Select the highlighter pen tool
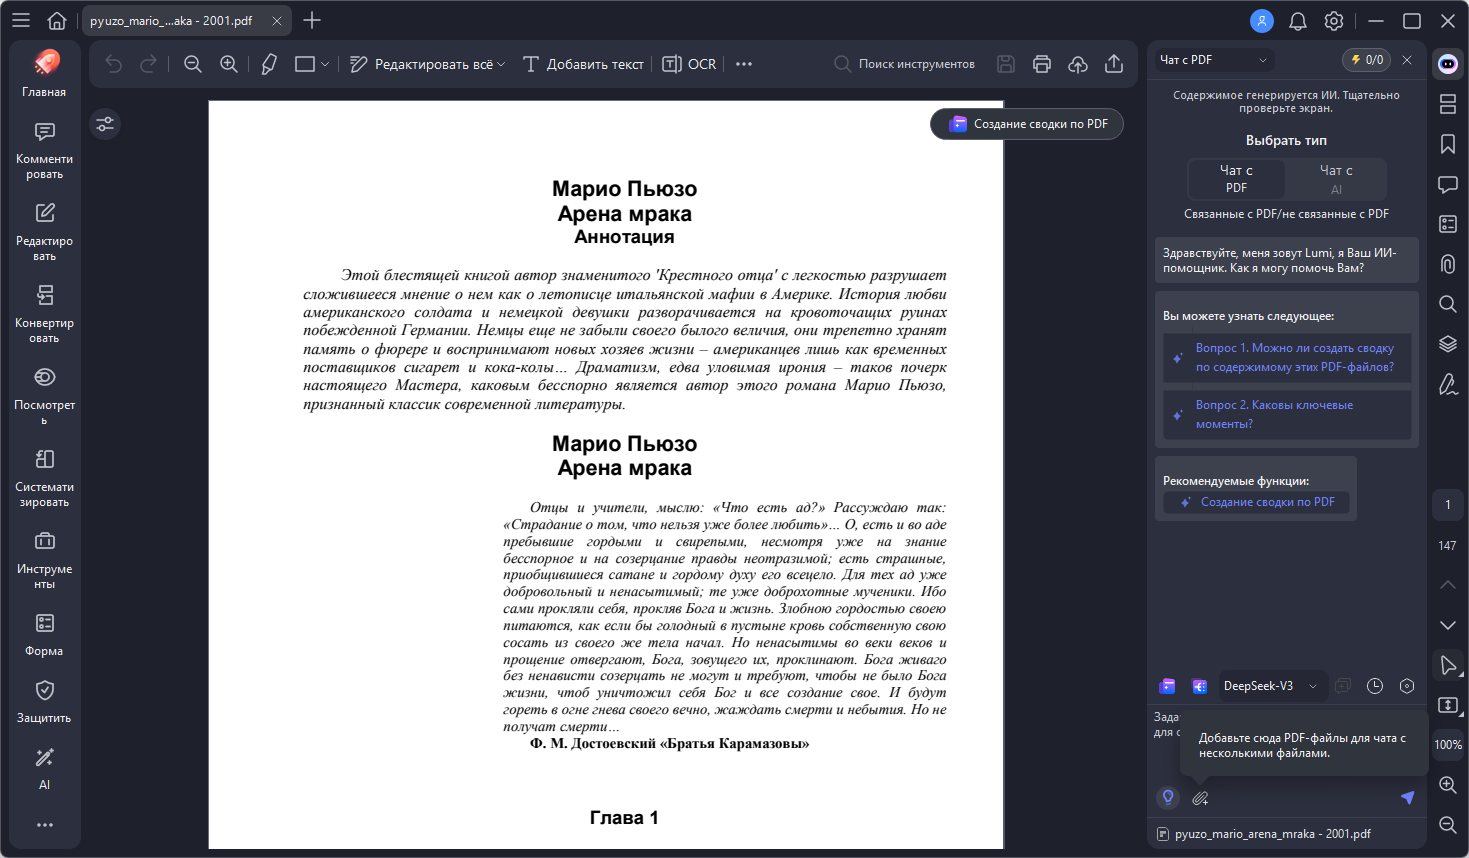This screenshot has width=1469, height=858. point(269,64)
